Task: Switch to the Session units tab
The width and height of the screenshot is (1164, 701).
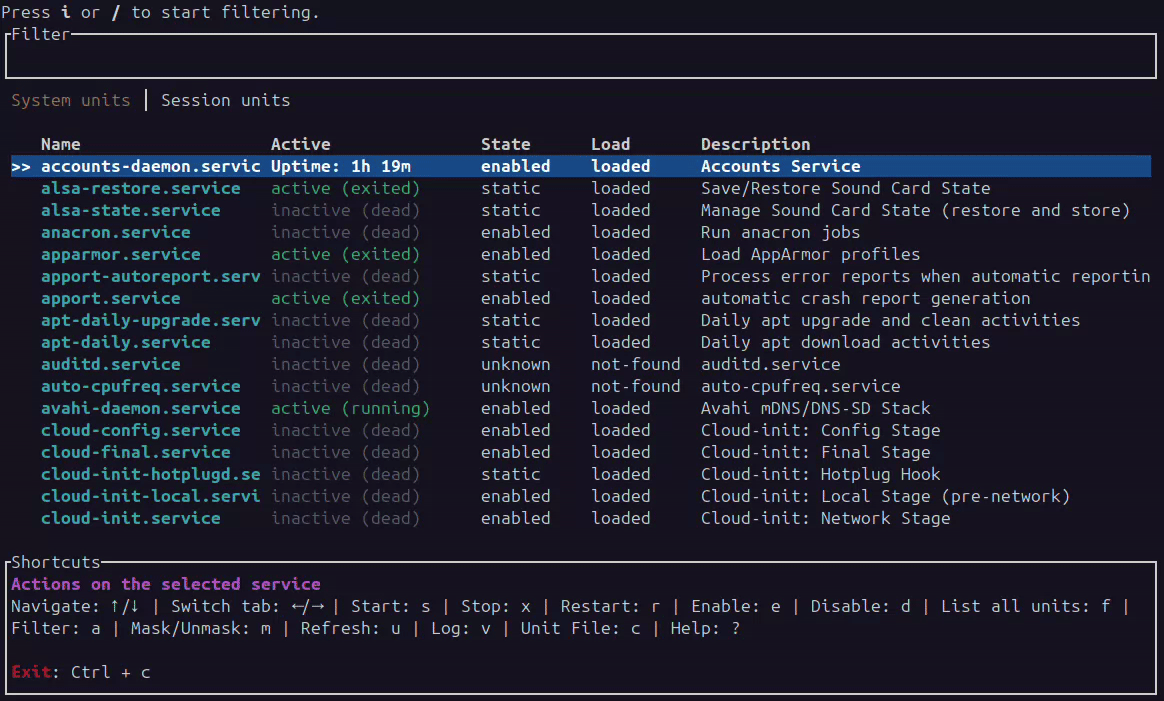Action: click(x=225, y=100)
